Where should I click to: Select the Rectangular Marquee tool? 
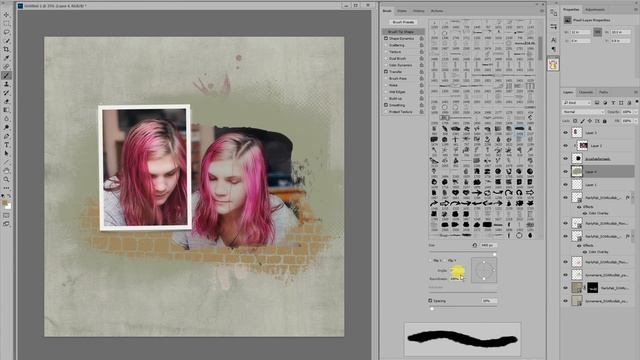(x=6, y=24)
